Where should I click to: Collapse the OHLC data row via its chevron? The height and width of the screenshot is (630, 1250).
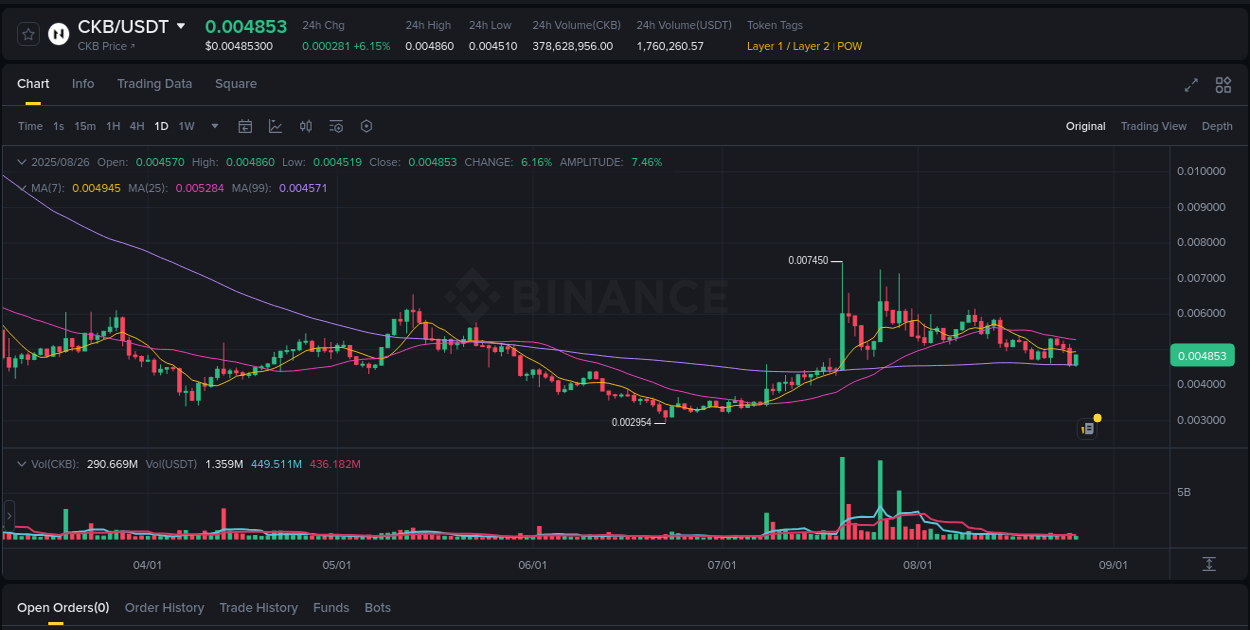point(22,161)
